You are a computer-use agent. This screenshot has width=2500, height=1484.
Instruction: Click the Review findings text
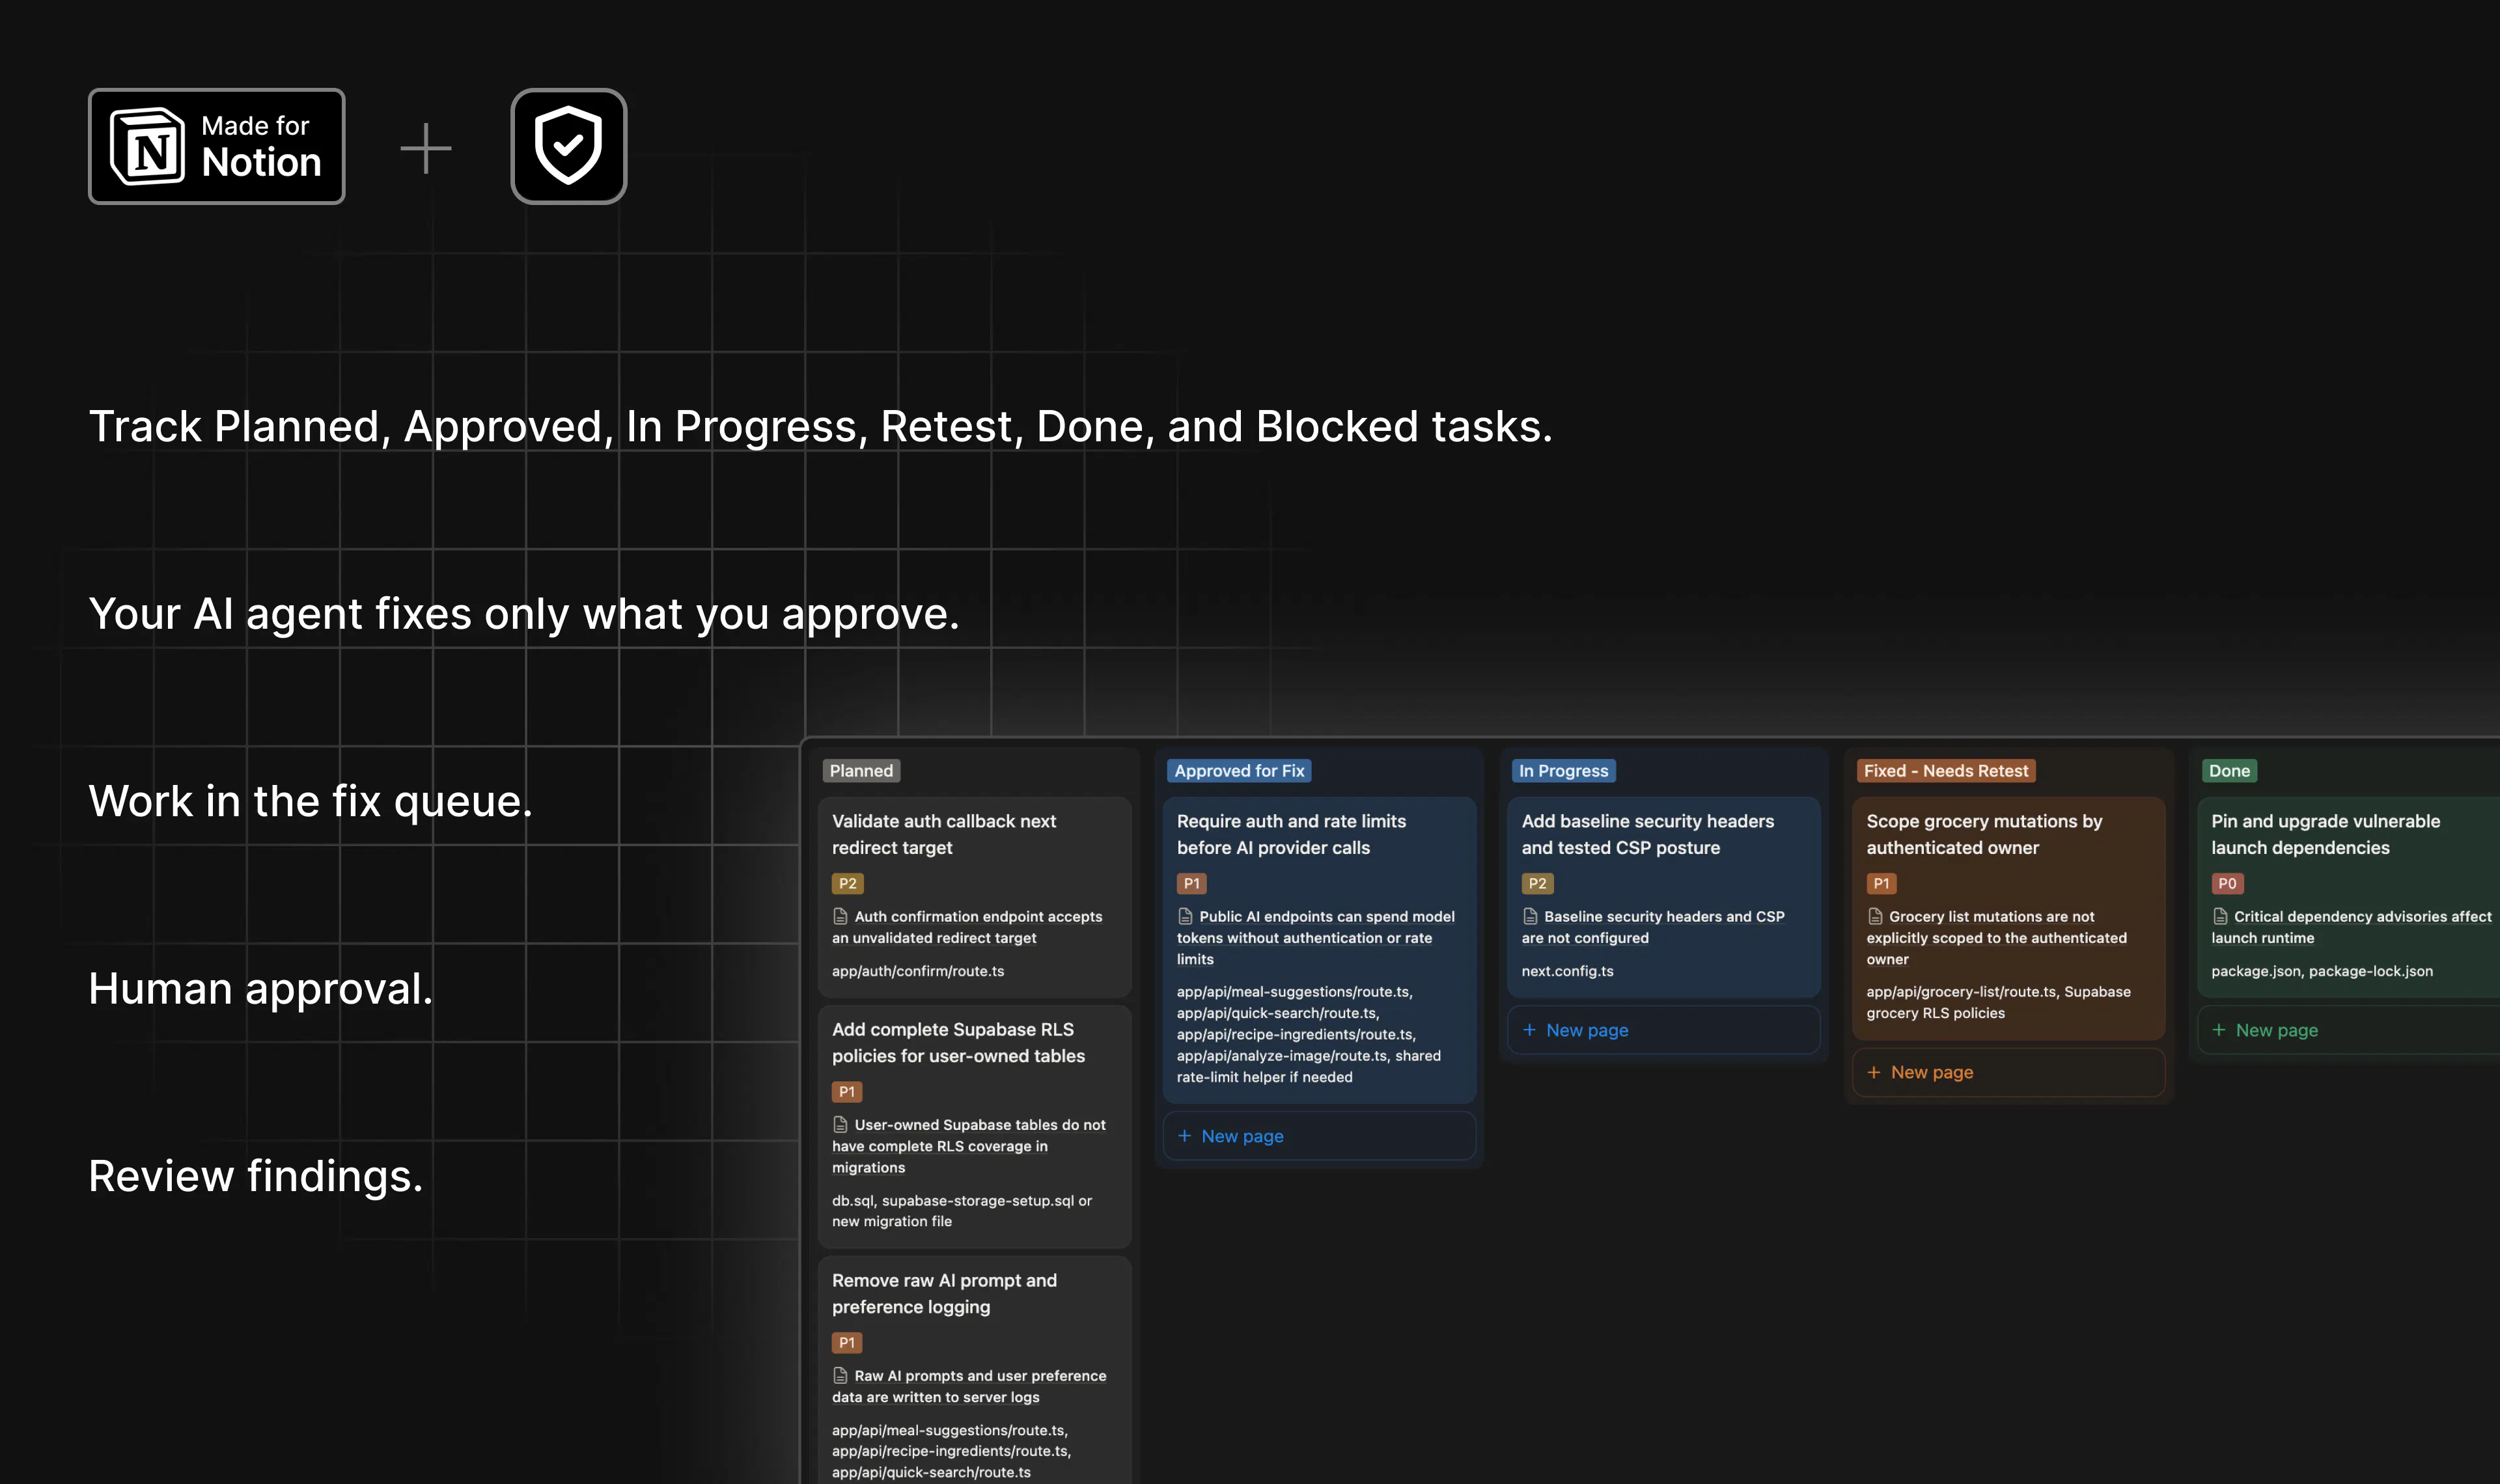(x=255, y=1176)
